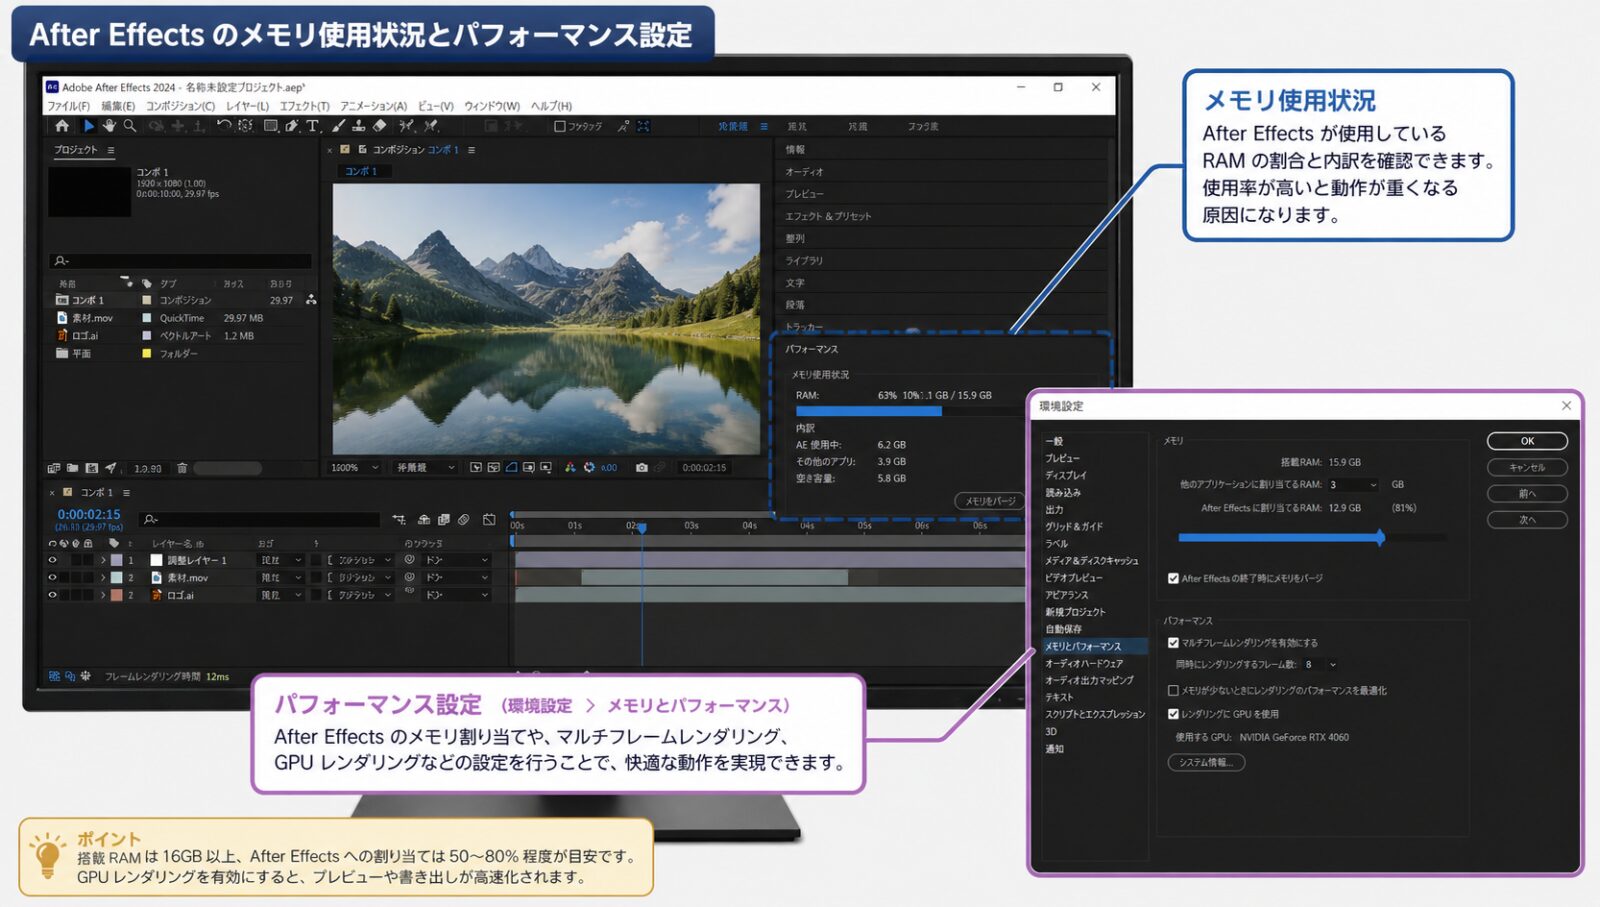
Task: Click the reset exposure icon below the viewer
Action: tap(589, 467)
